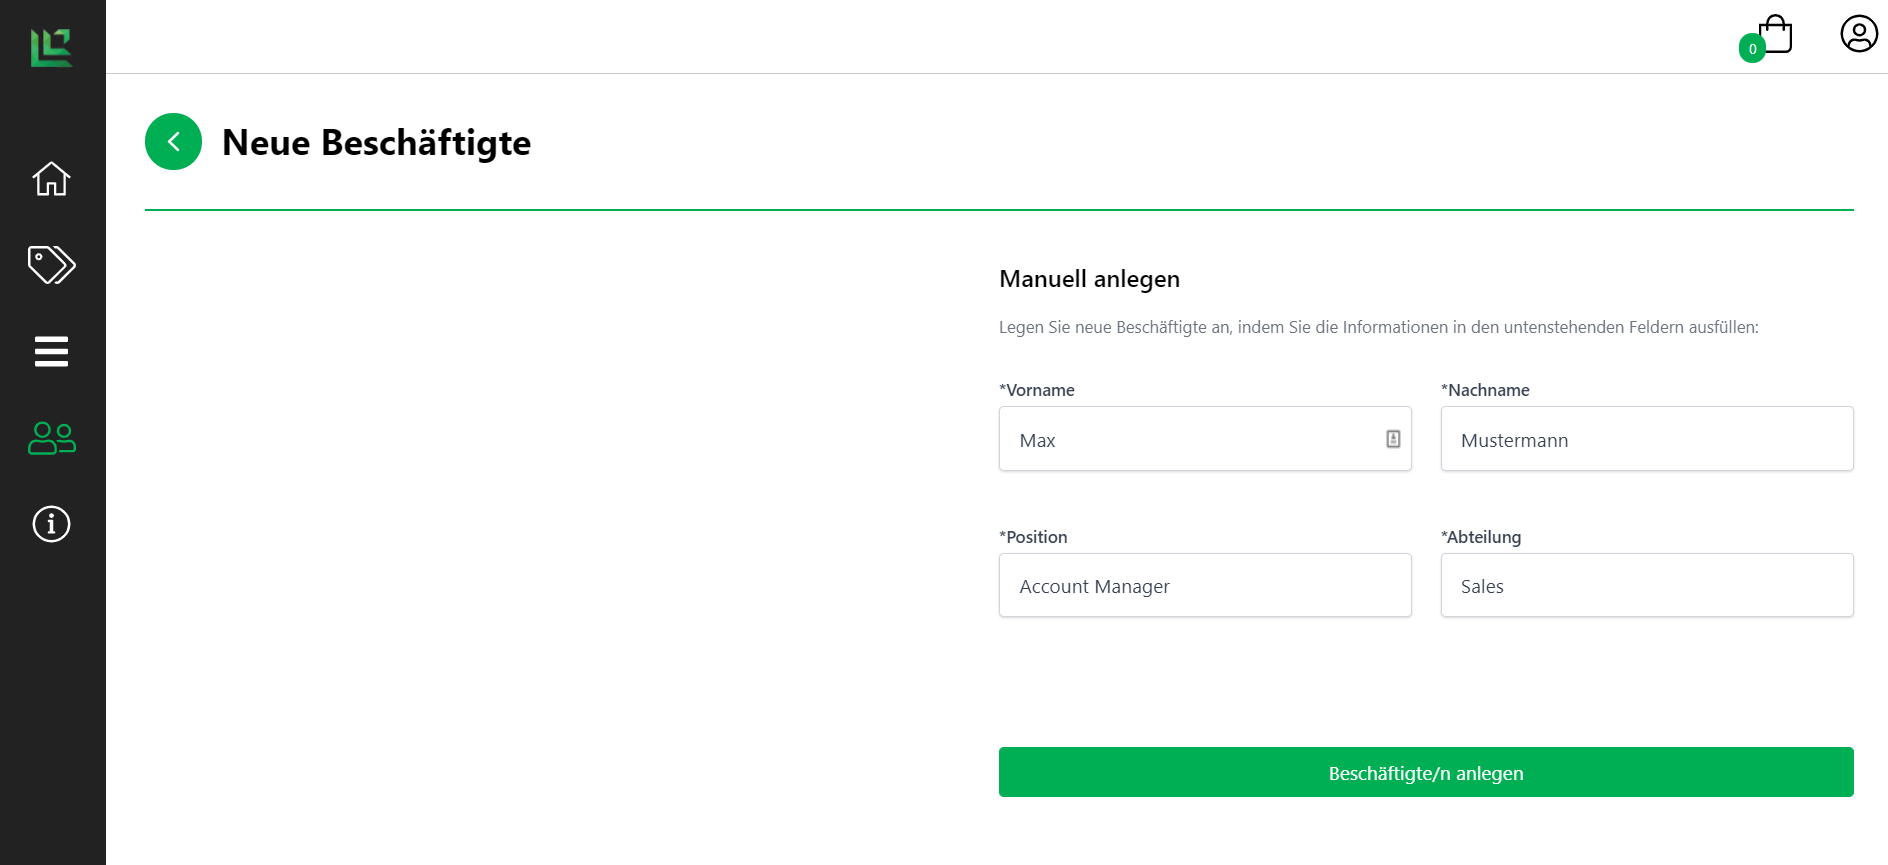Open the user account profile

coord(1859,34)
